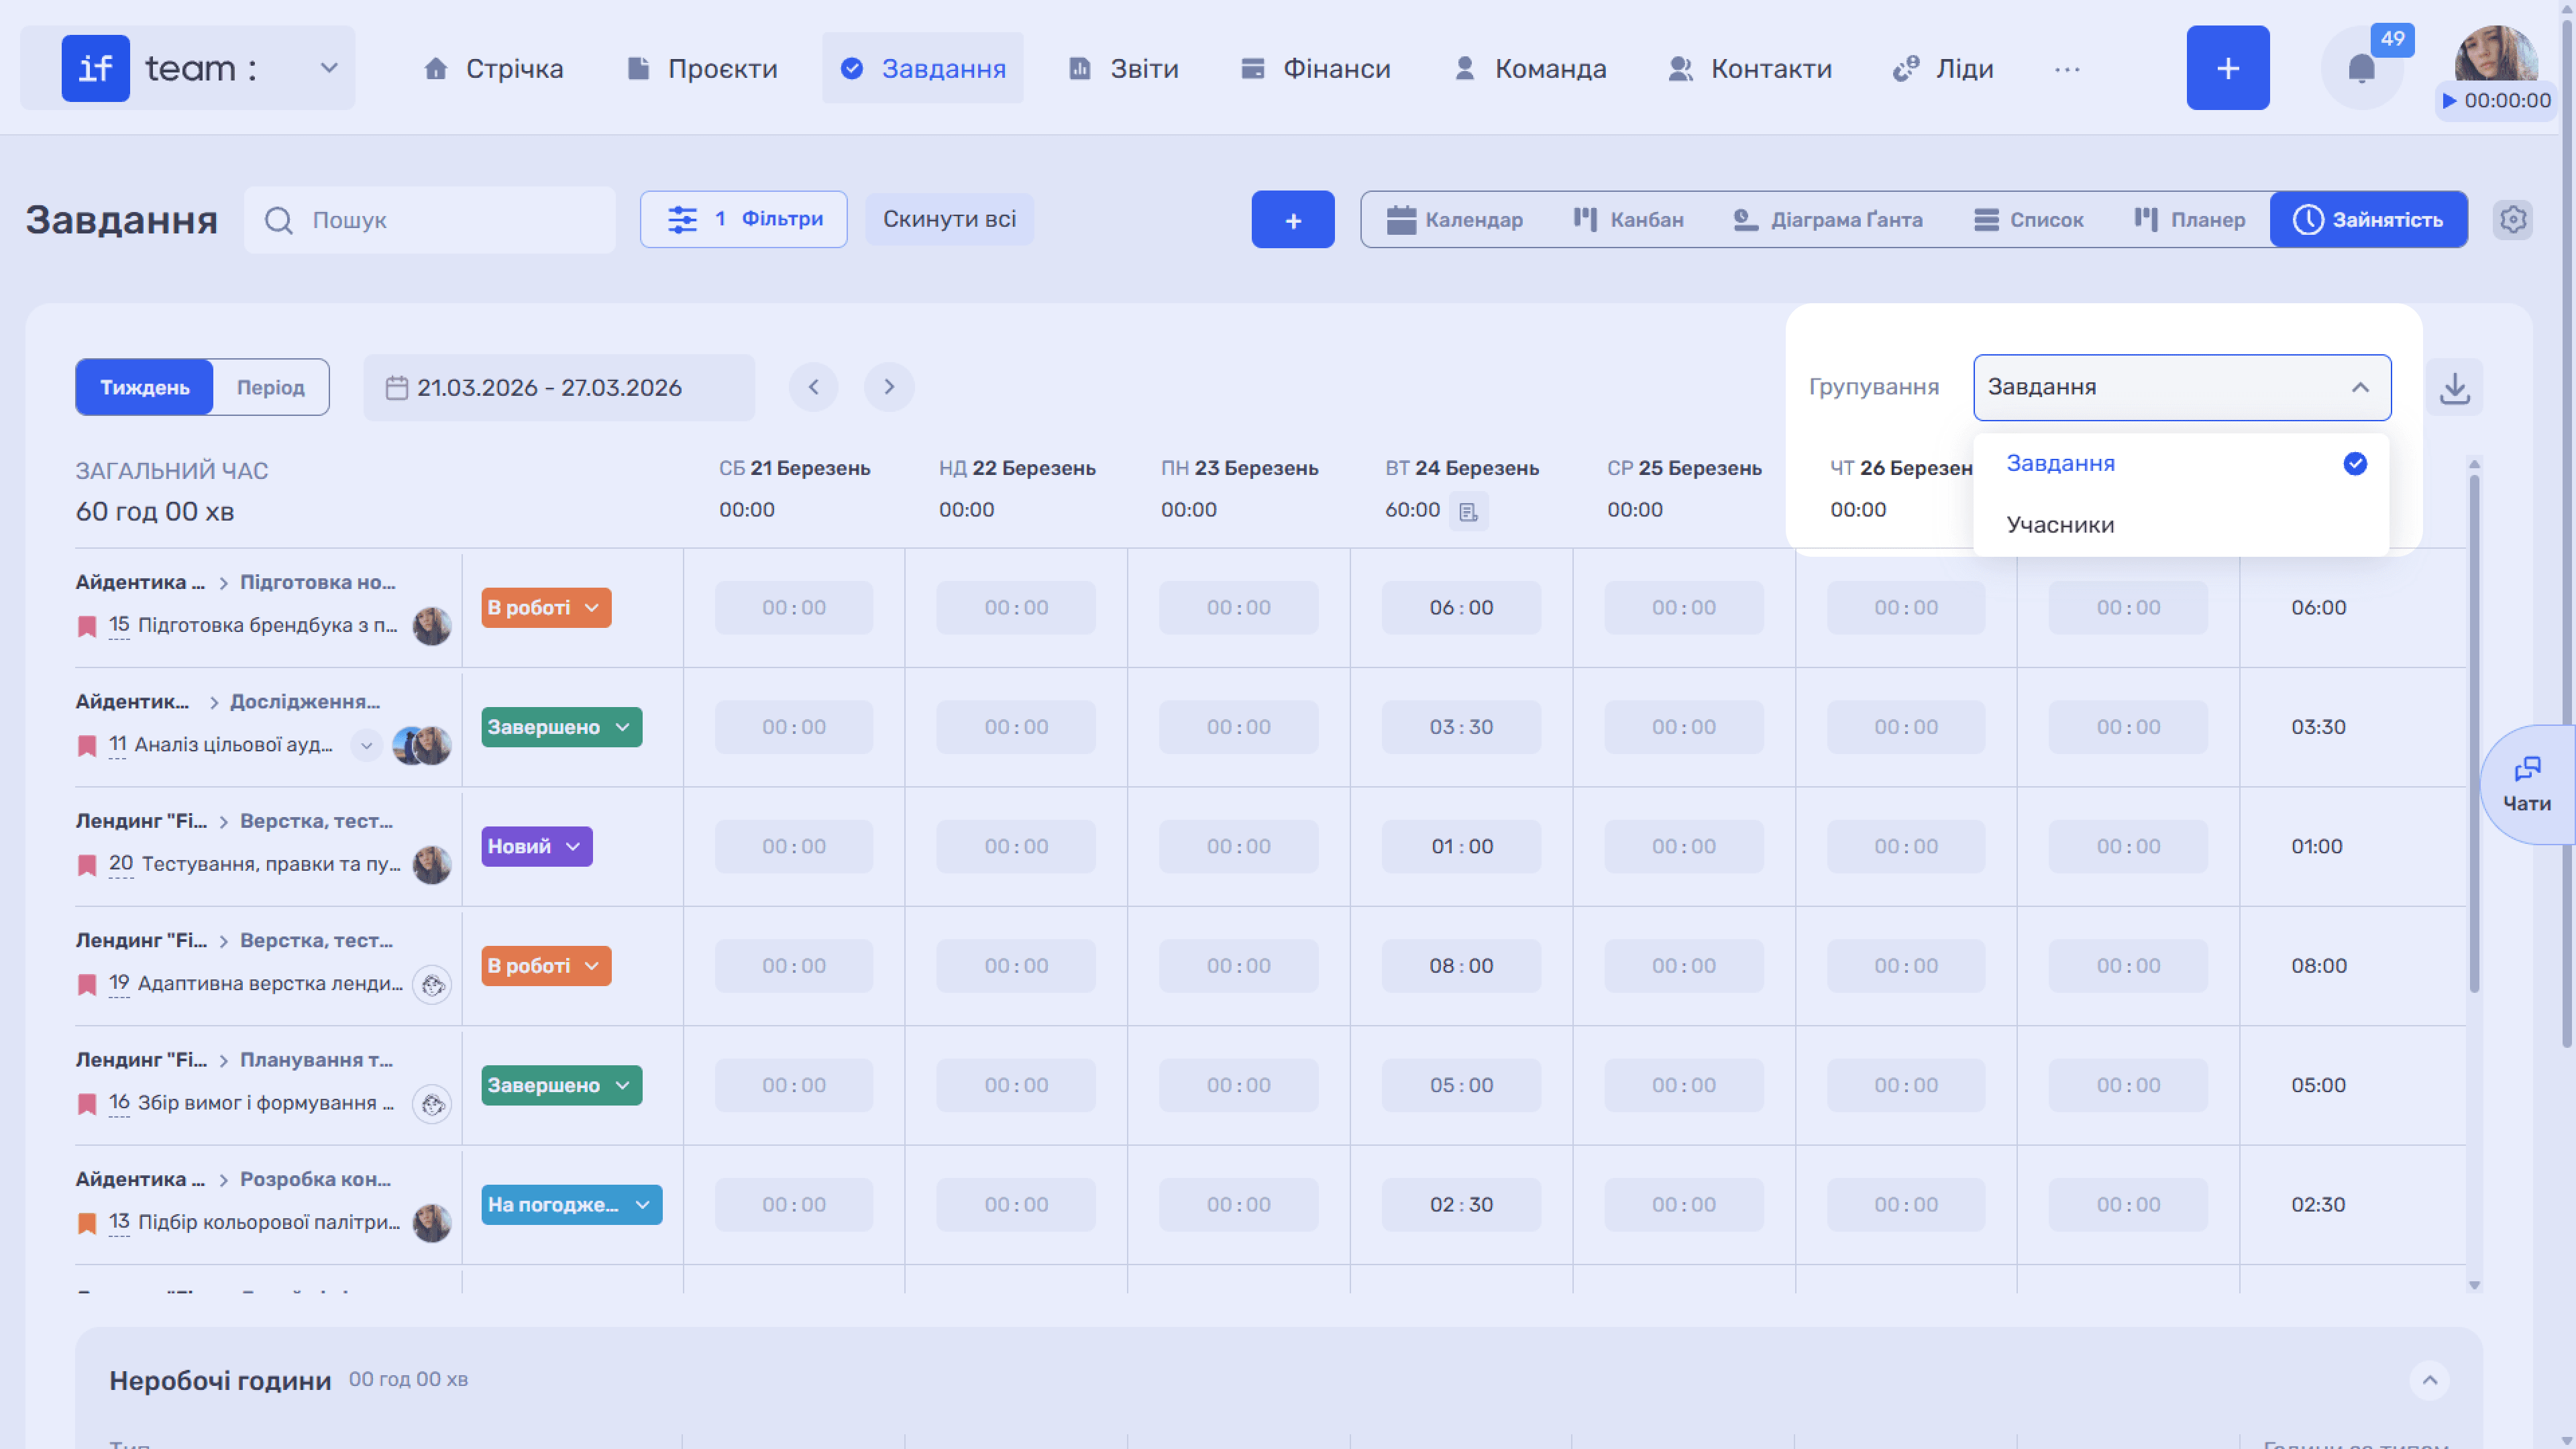Click the if team logo

(96, 68)
